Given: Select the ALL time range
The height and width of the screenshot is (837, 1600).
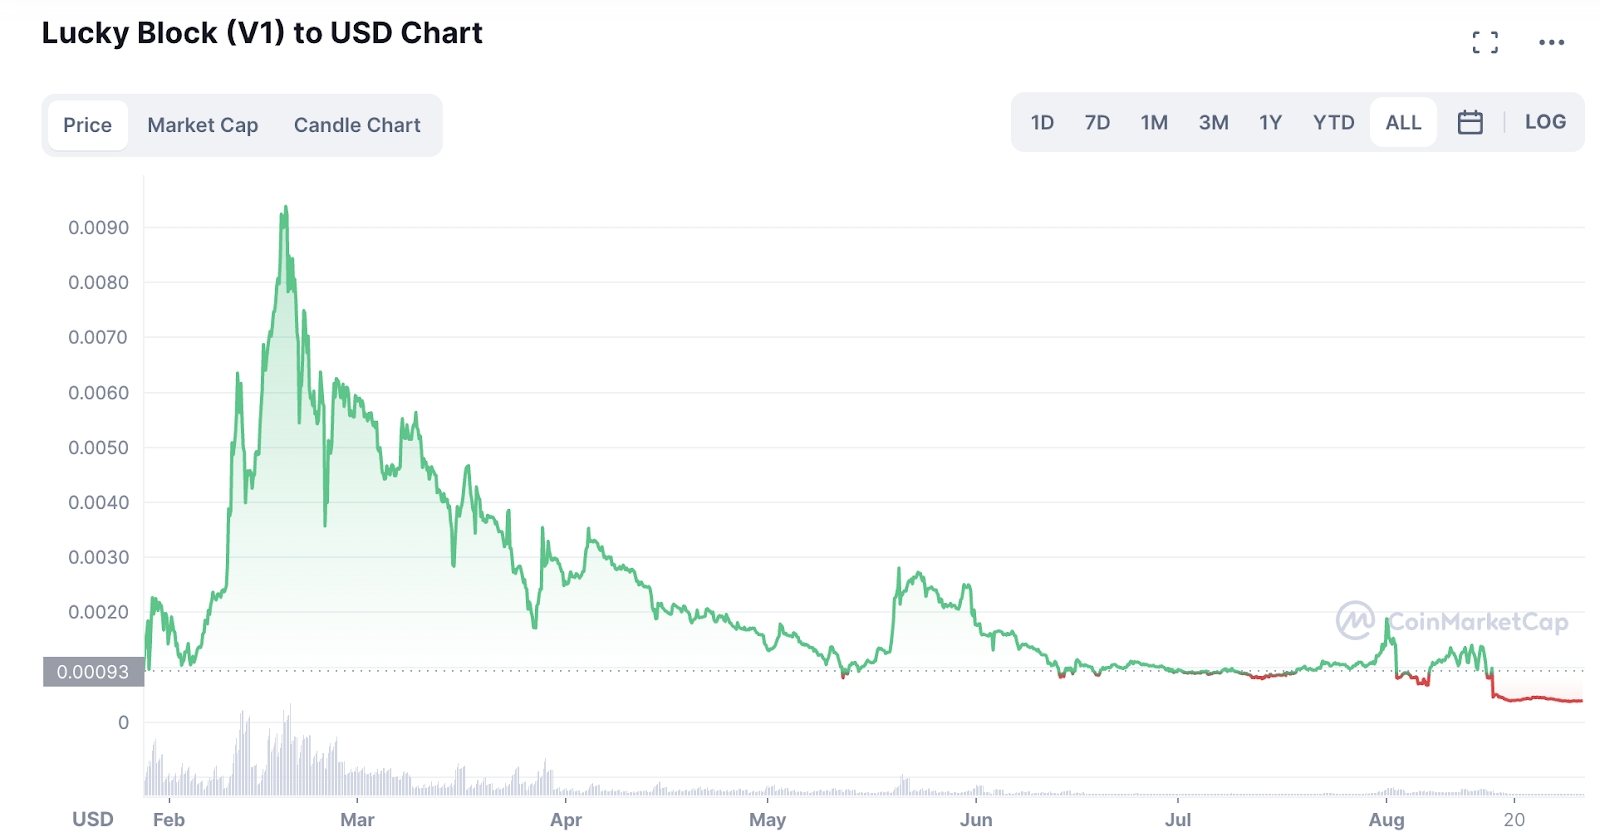Looking at the screenshot, I should pos(1403,122).
